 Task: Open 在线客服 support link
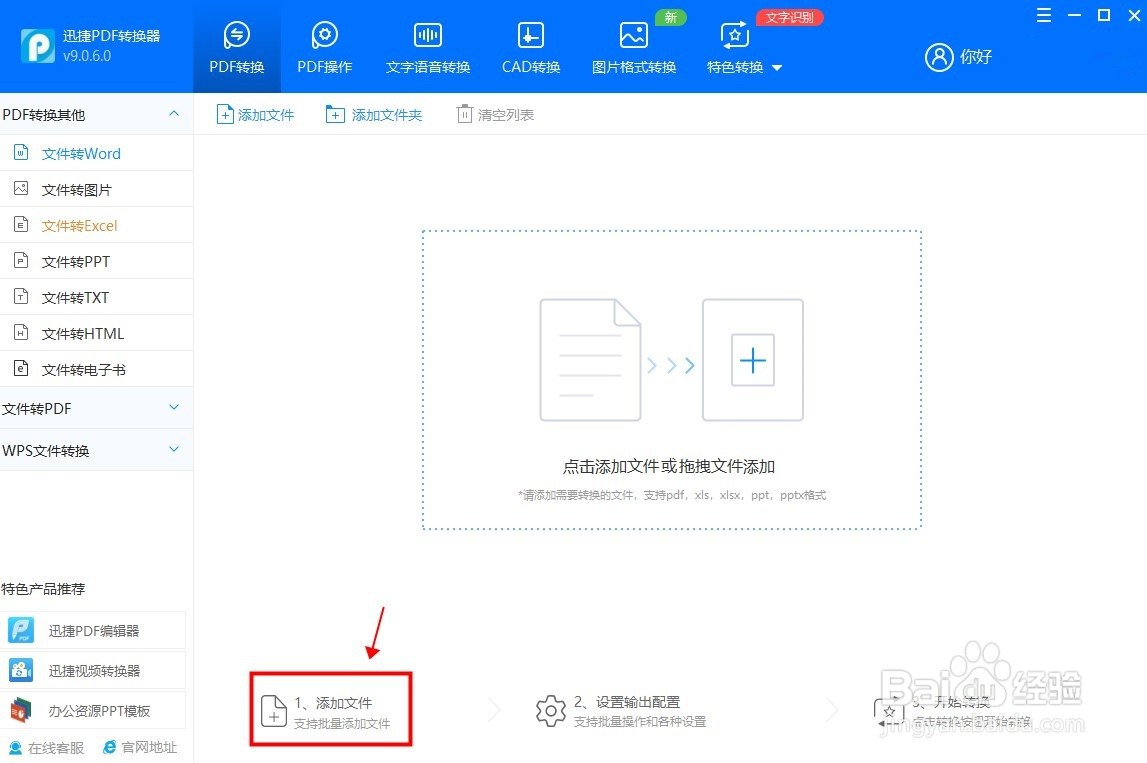[x=47, y=748]
